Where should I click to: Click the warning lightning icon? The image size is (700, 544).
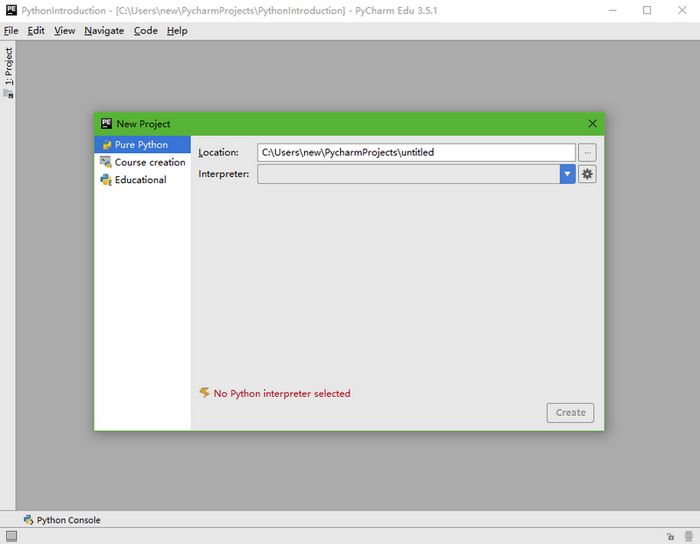(x=204, y=392)
